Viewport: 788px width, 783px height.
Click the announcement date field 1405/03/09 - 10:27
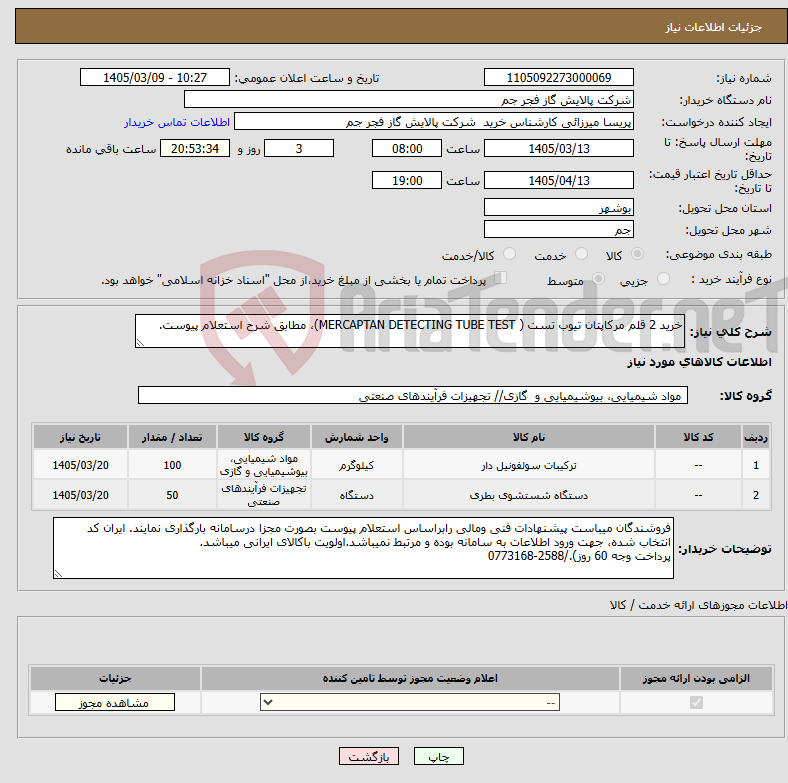(155, 77)
